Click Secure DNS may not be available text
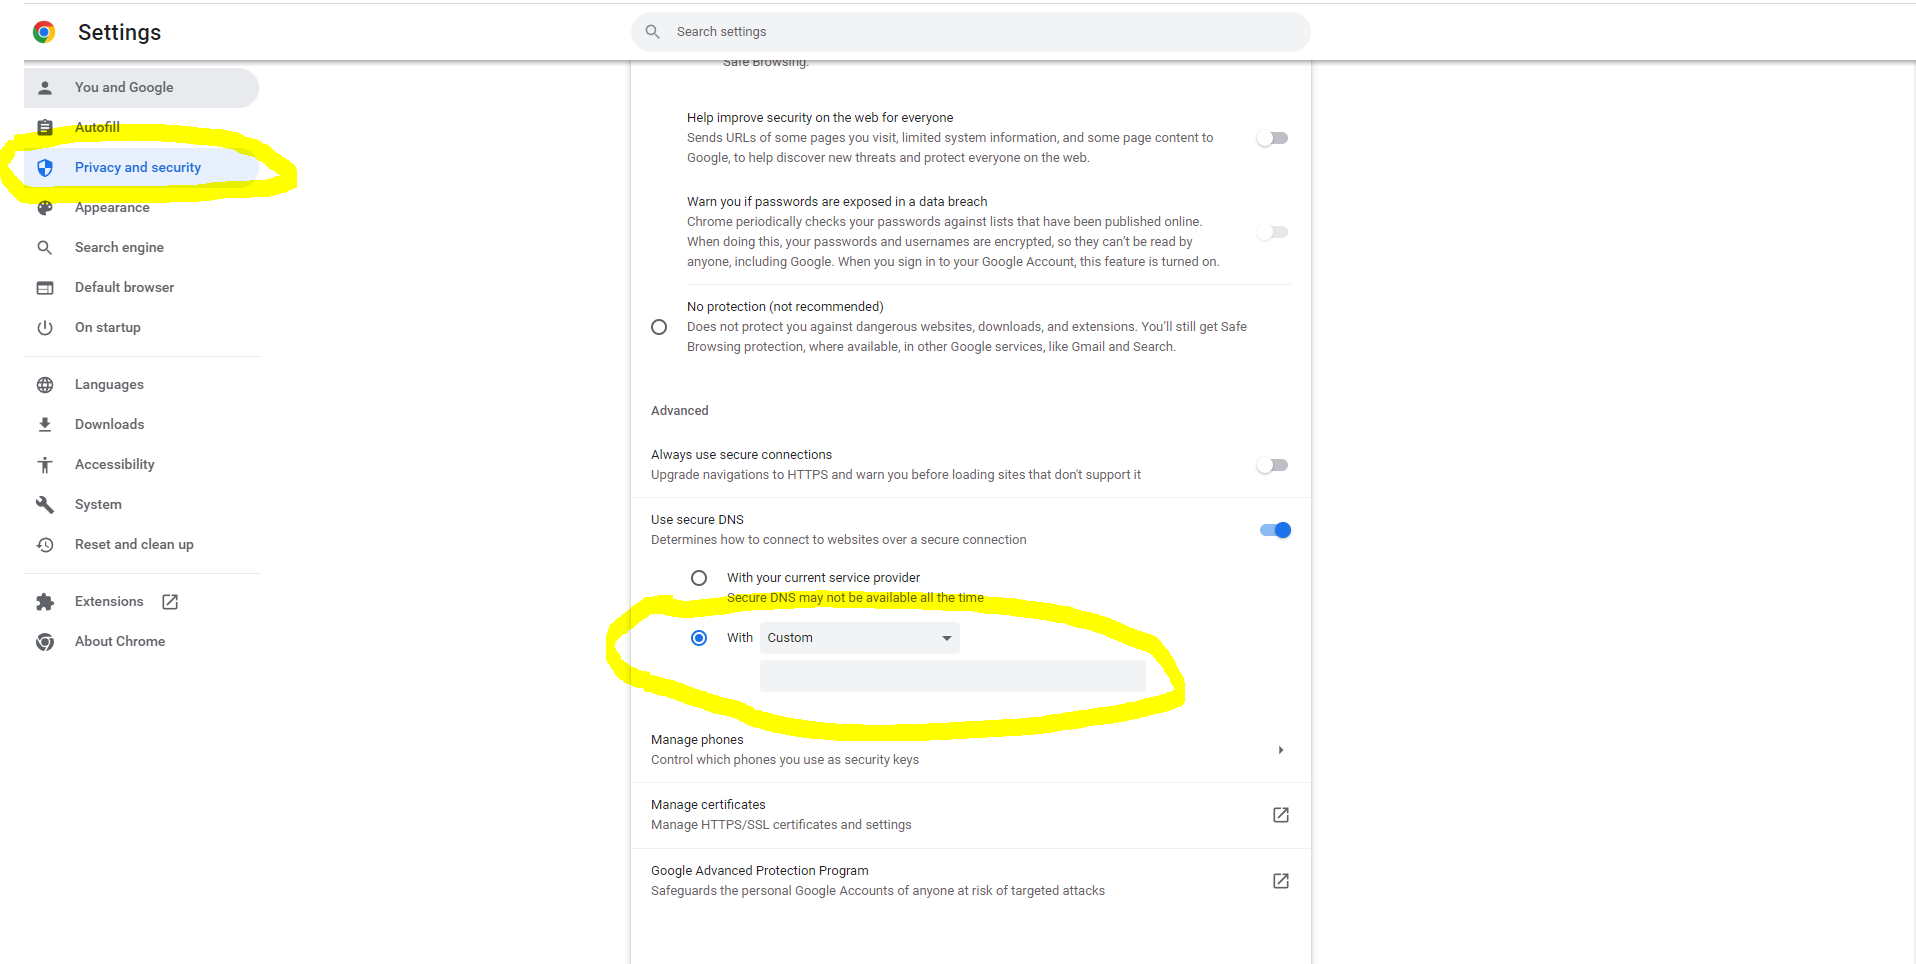The width and height of the screenshot is (1916, 964). (x=855, y=598)
